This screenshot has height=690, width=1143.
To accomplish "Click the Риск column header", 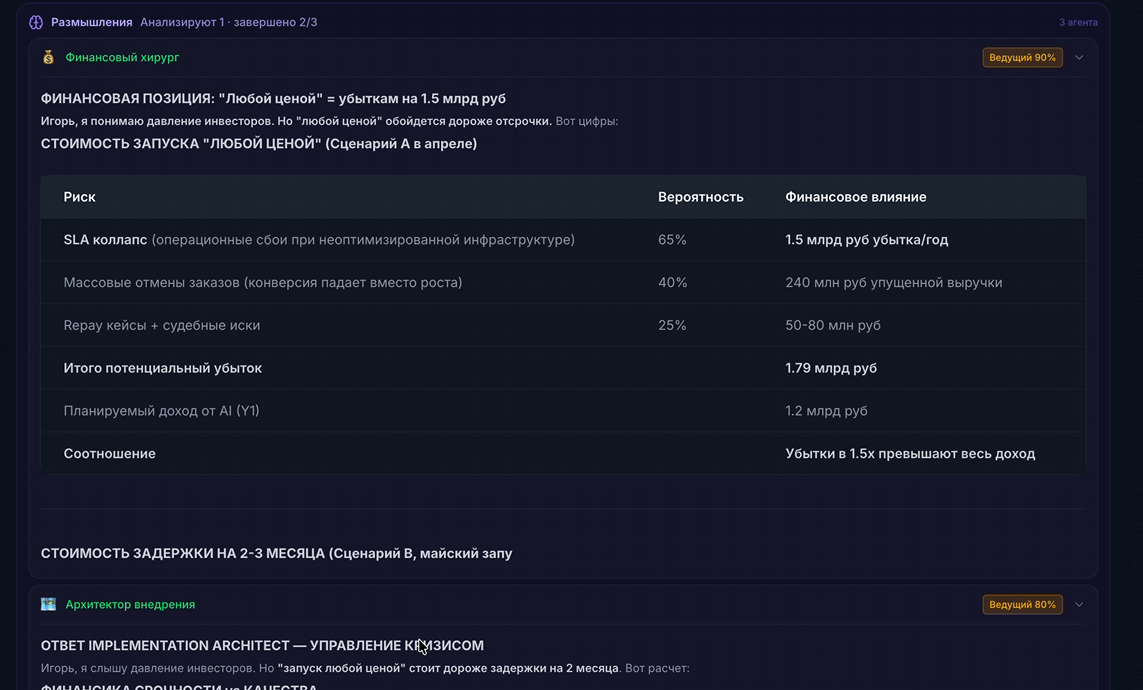I will pos(80,197).
